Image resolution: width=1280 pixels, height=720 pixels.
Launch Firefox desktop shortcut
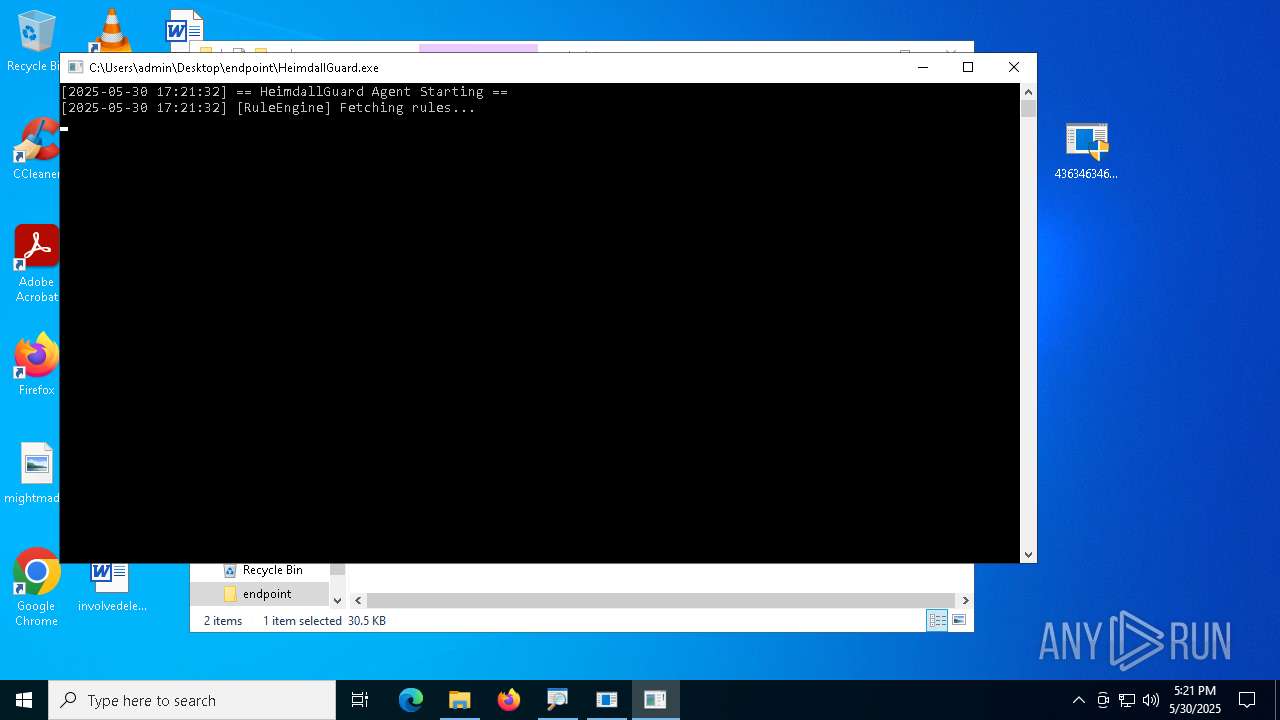(37, 364)
